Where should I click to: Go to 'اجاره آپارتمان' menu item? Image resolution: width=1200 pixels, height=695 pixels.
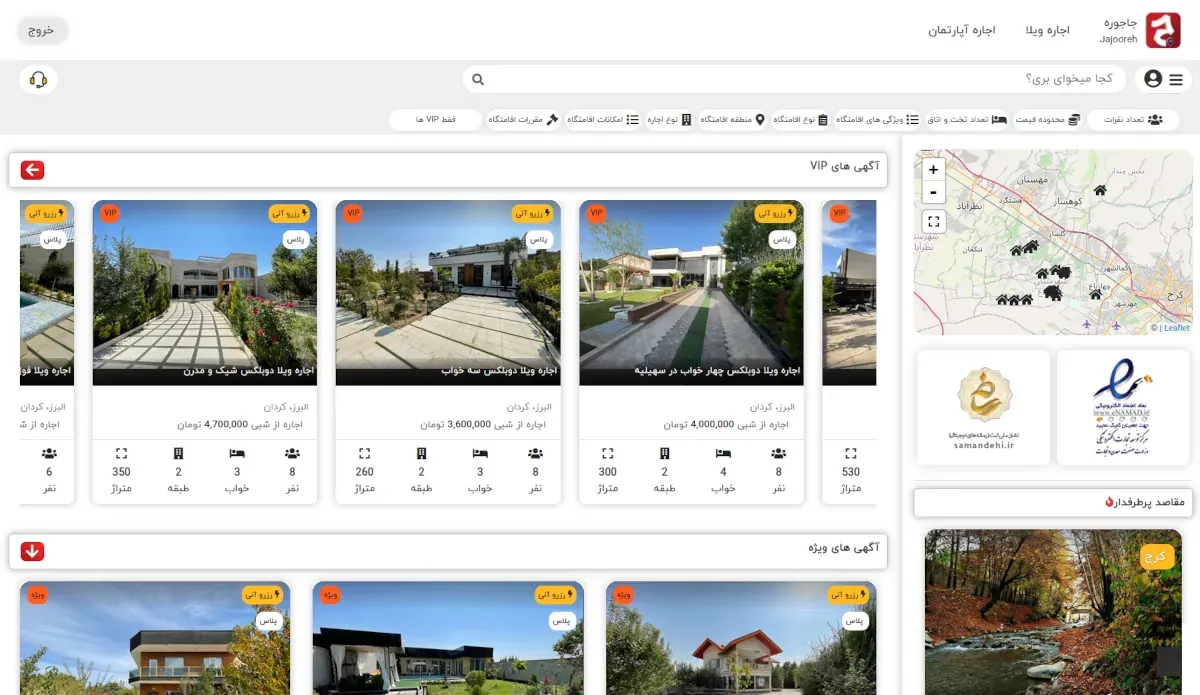coord(961,30)
